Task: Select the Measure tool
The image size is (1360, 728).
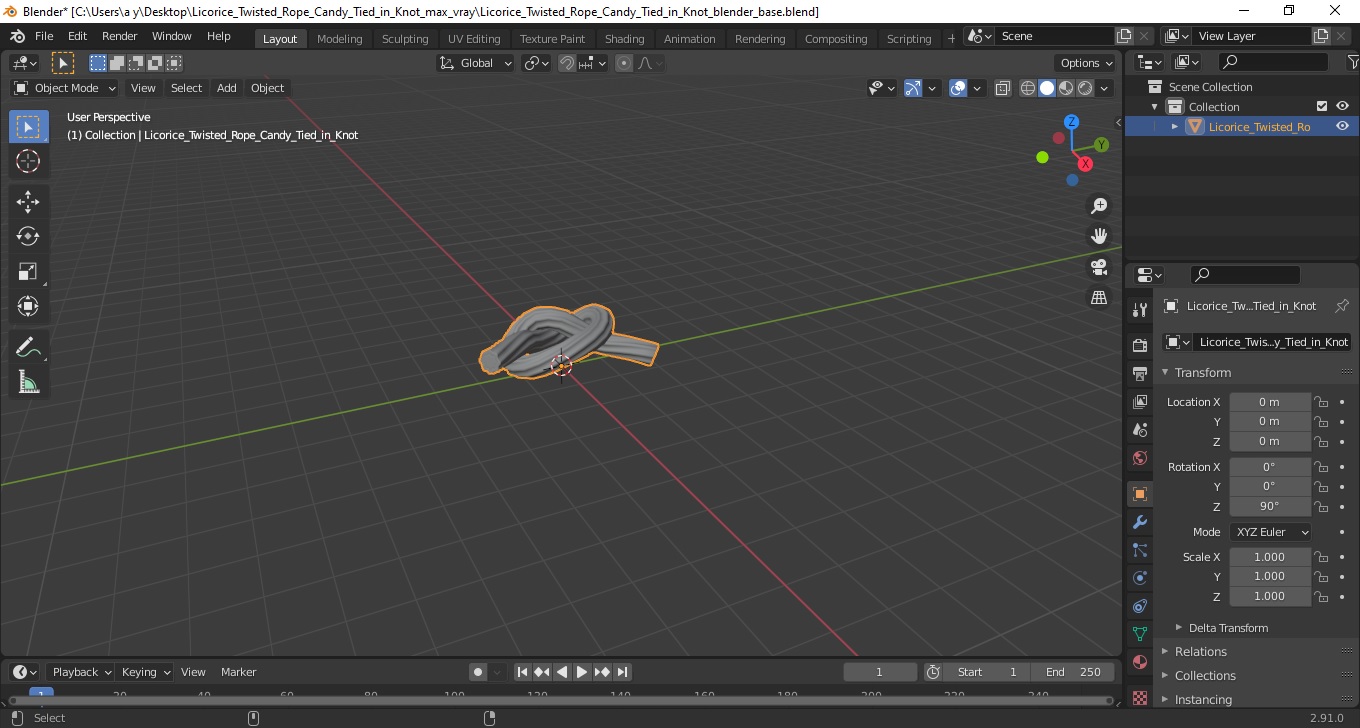Action: click(x=28, y=382)
